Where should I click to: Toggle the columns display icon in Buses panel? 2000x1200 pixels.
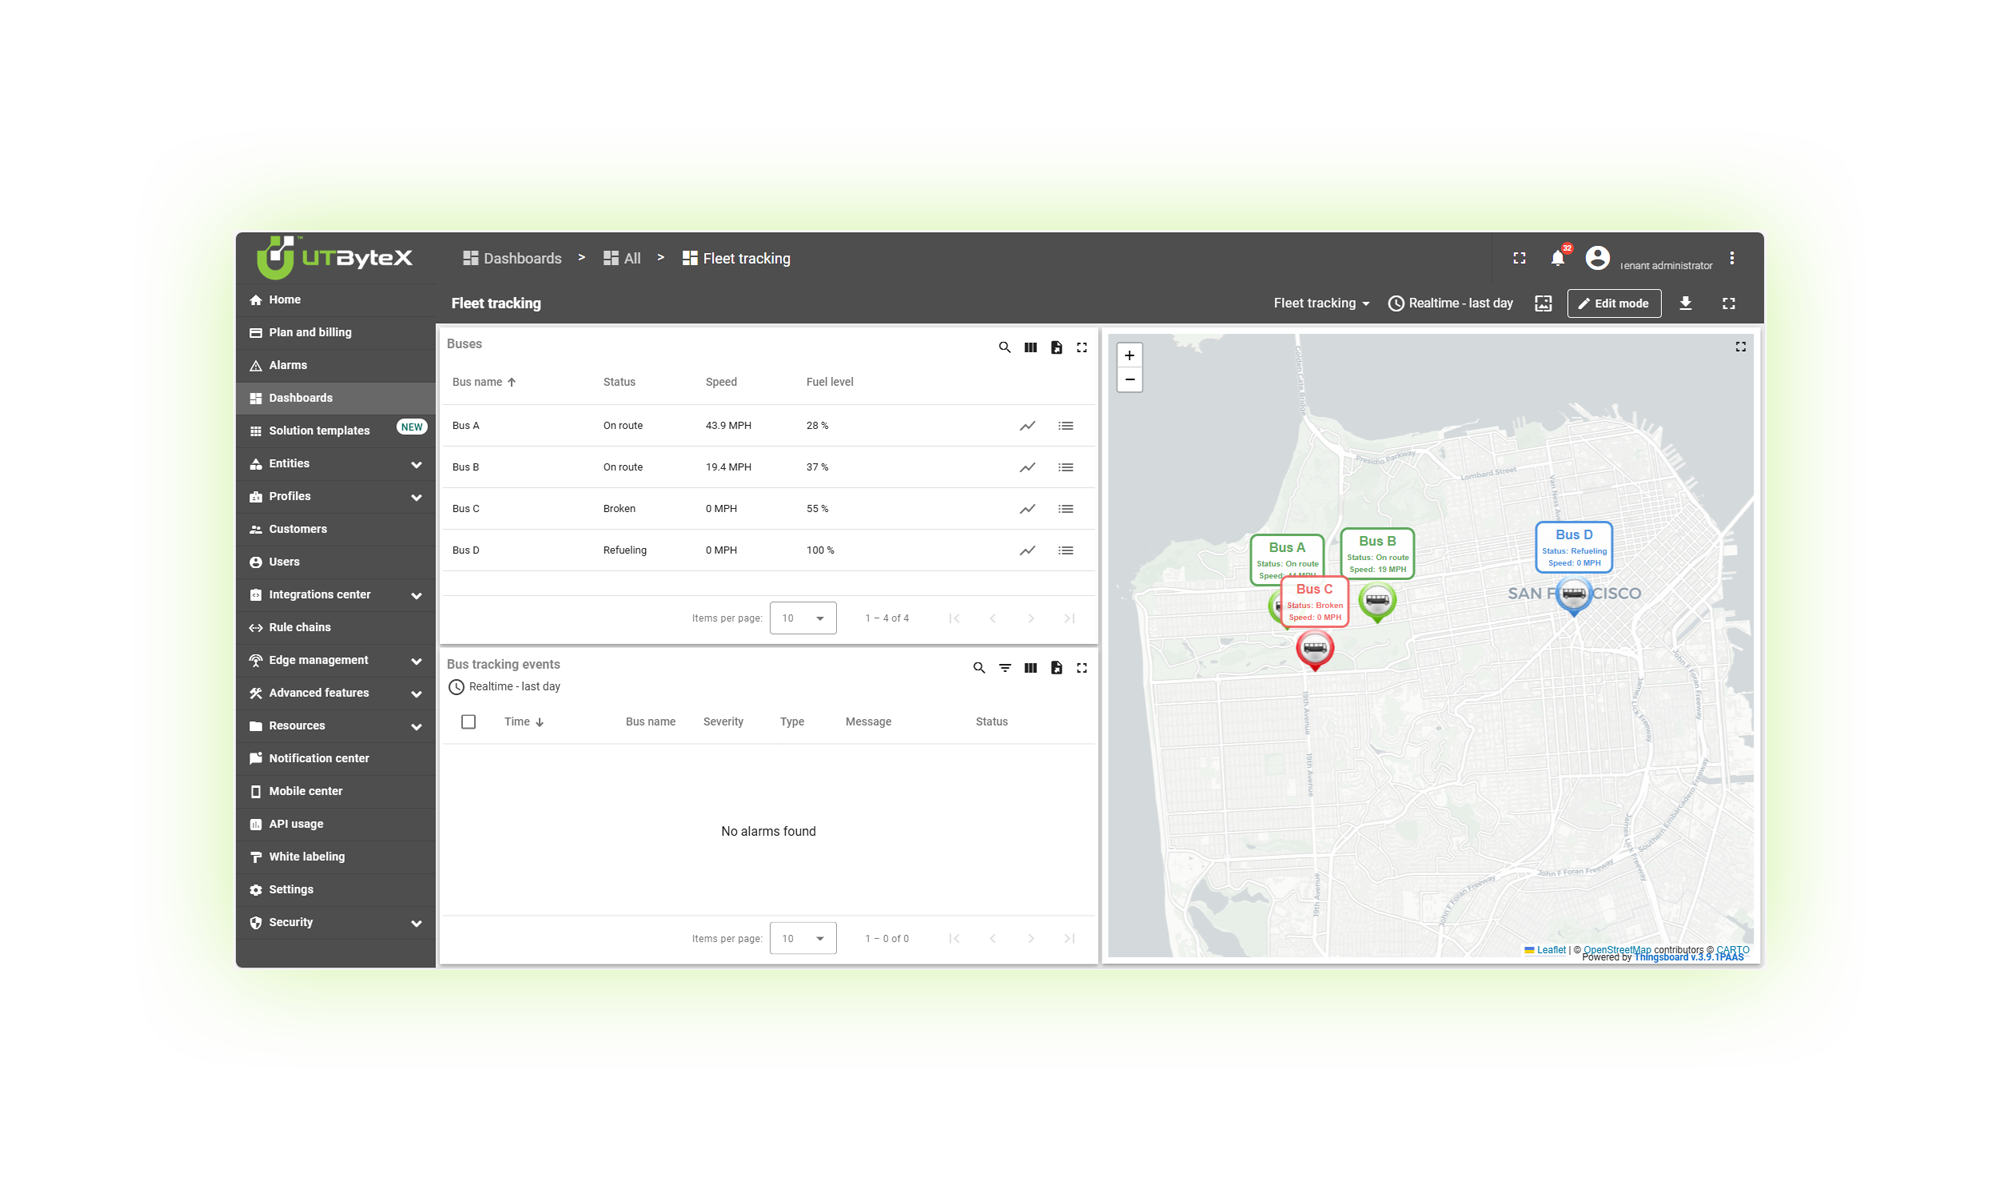1030,347
